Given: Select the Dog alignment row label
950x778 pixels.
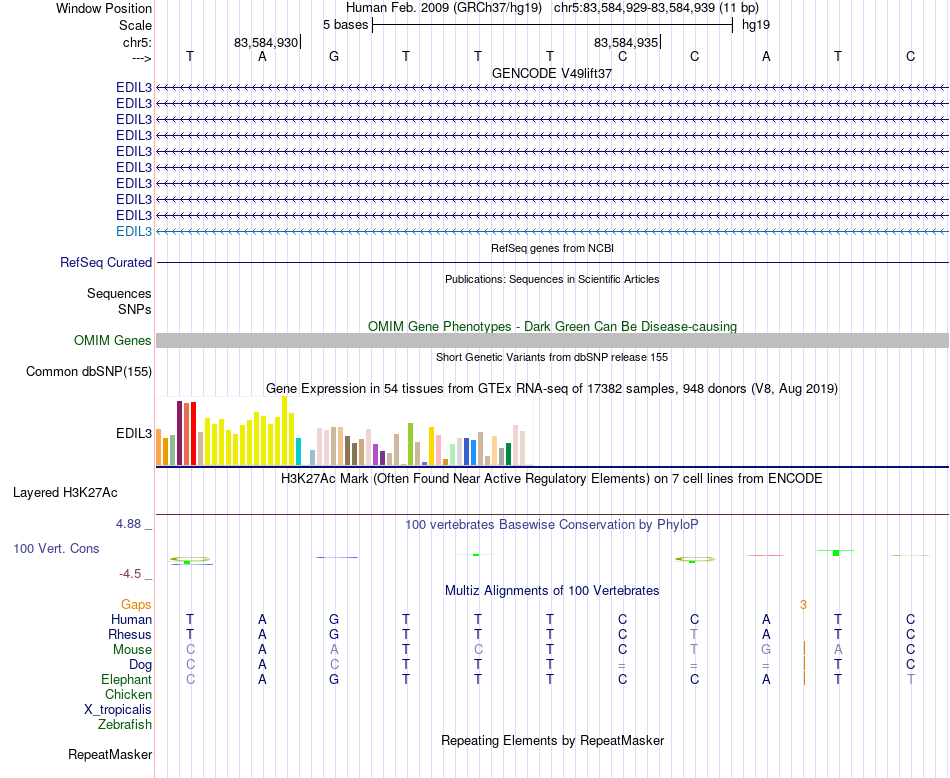Looking at the screenshot, I should tap(141, 665).
